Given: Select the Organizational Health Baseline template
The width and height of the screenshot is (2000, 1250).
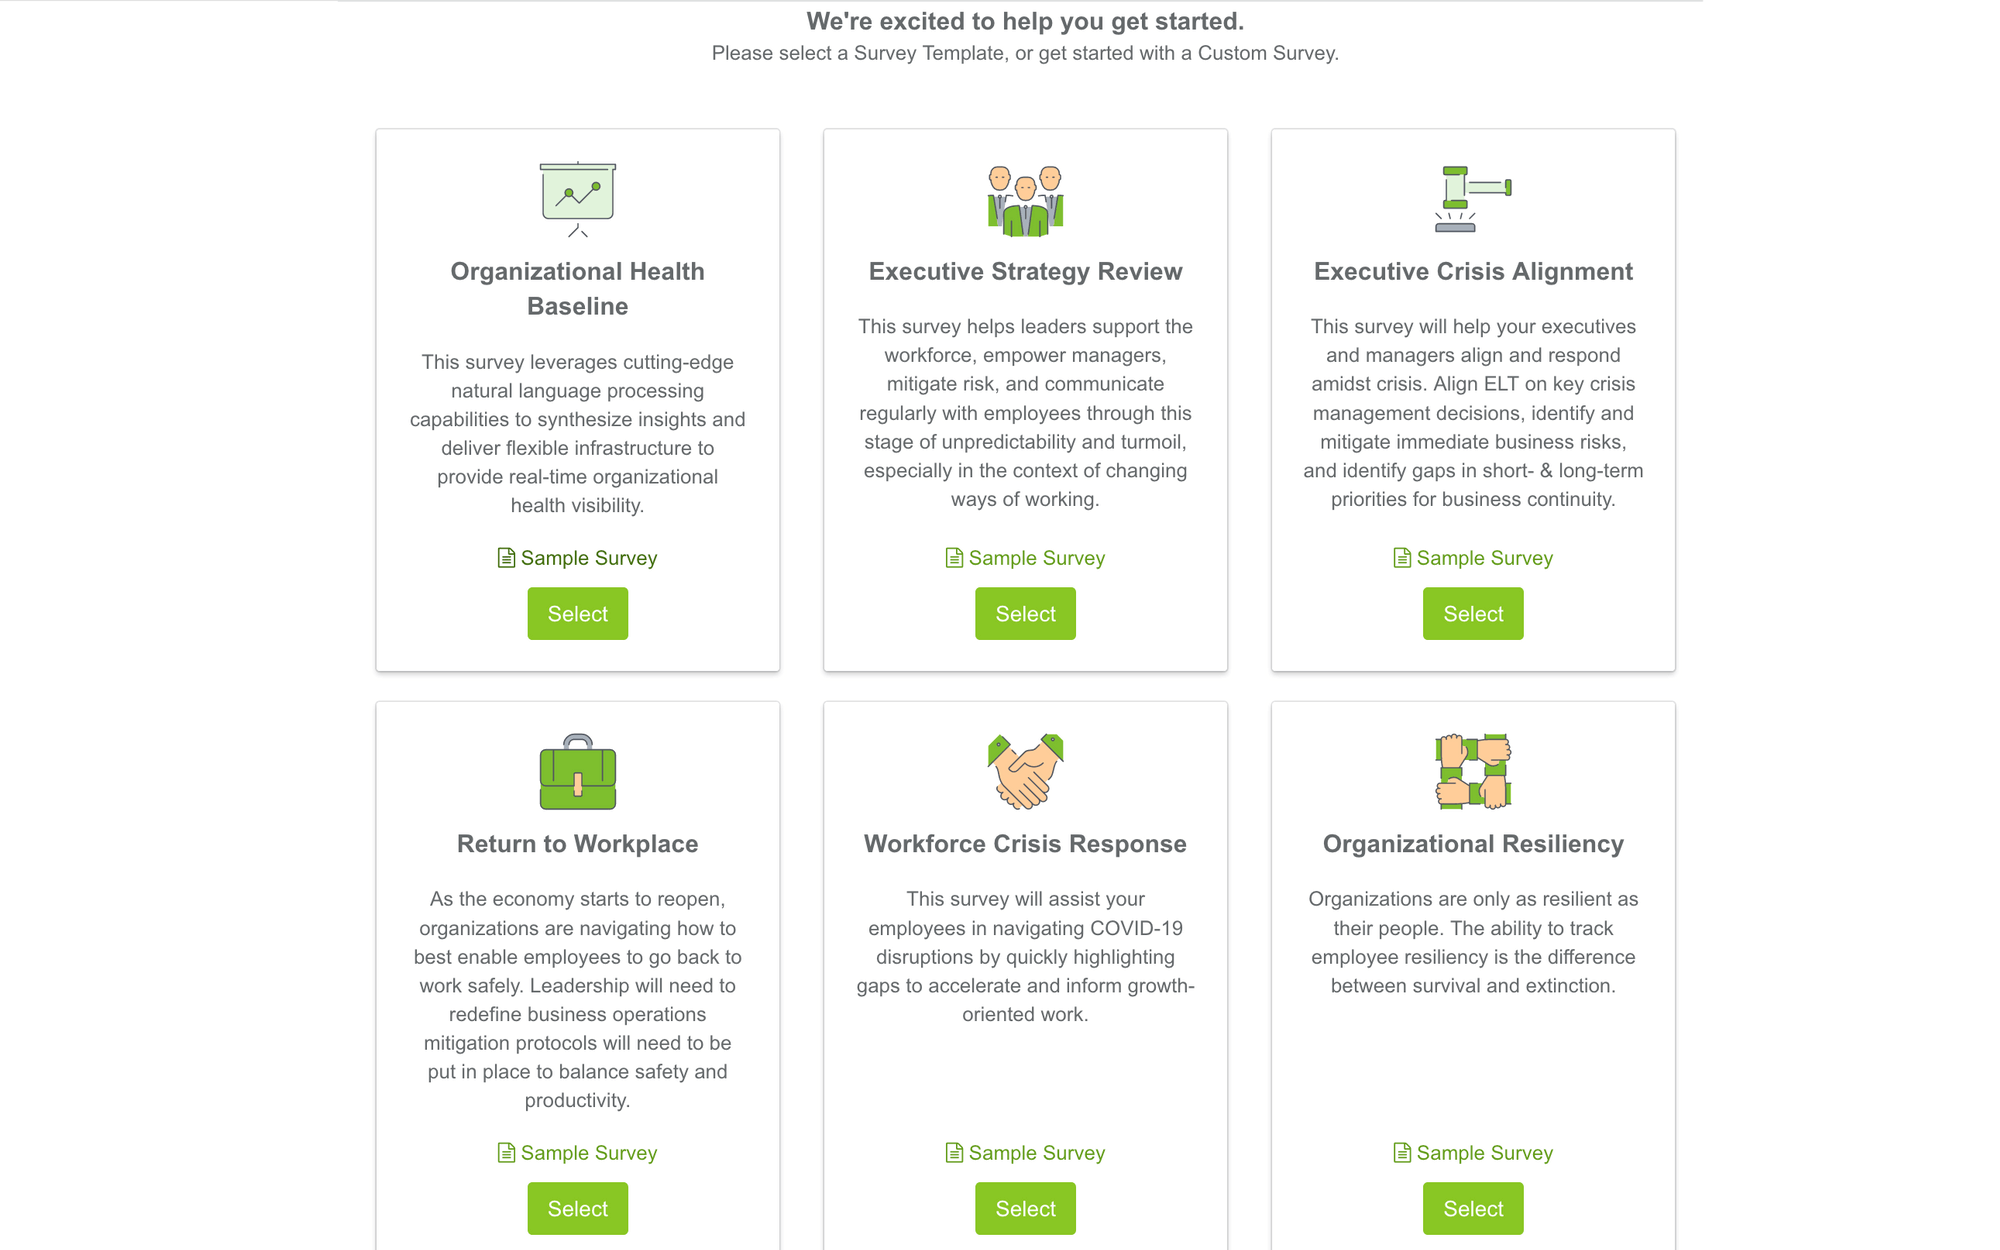Looking at the screenshot, I should tap(577, 613).
